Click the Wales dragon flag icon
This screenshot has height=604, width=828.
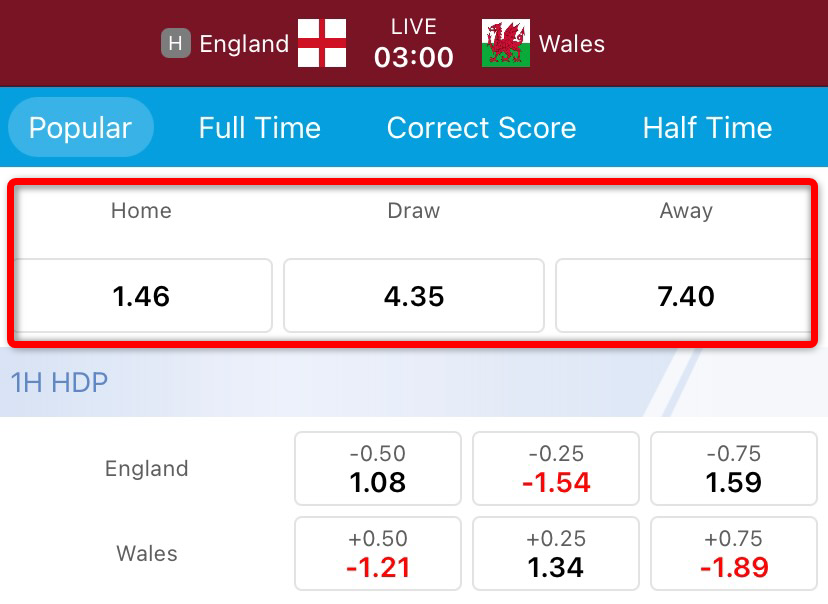(505, 43)
